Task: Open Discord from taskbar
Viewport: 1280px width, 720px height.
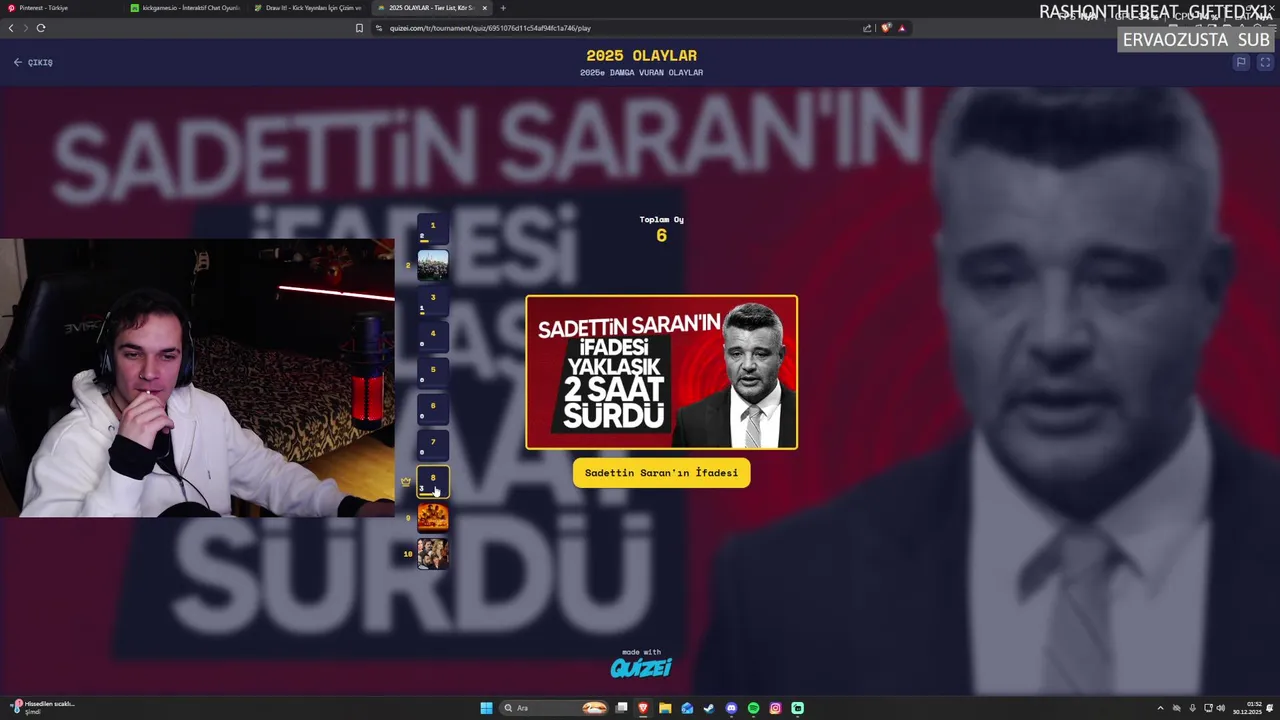Action: click(731, 708)
